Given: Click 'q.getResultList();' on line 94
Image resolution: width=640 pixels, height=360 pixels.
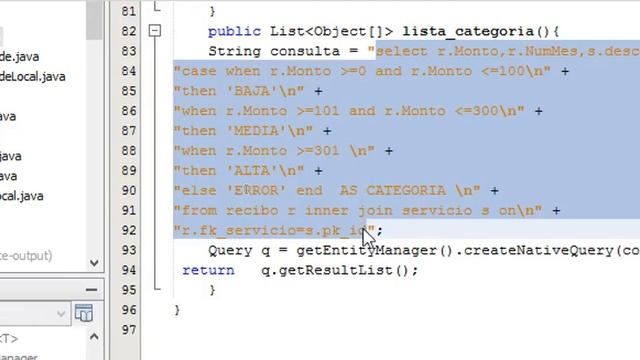Looking at the screenshot, I should (x=340, y=270).
